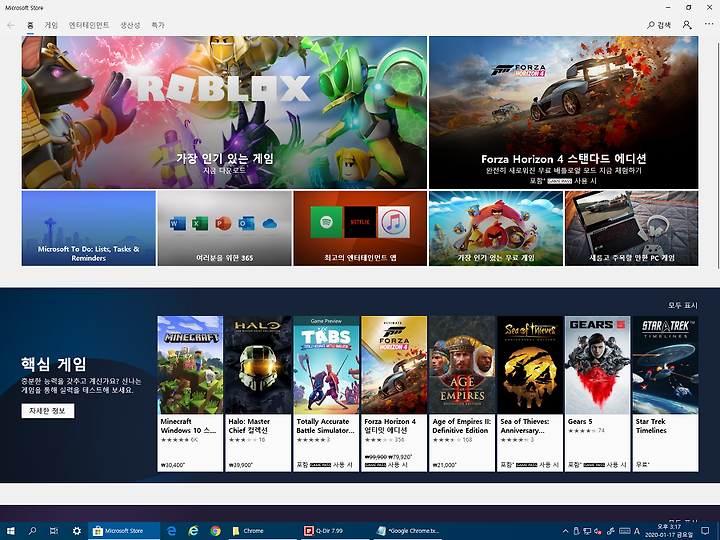Open Task View on the taskbar
The width and height of the screenshot is (720, 540).
click(x=54, y=531)
